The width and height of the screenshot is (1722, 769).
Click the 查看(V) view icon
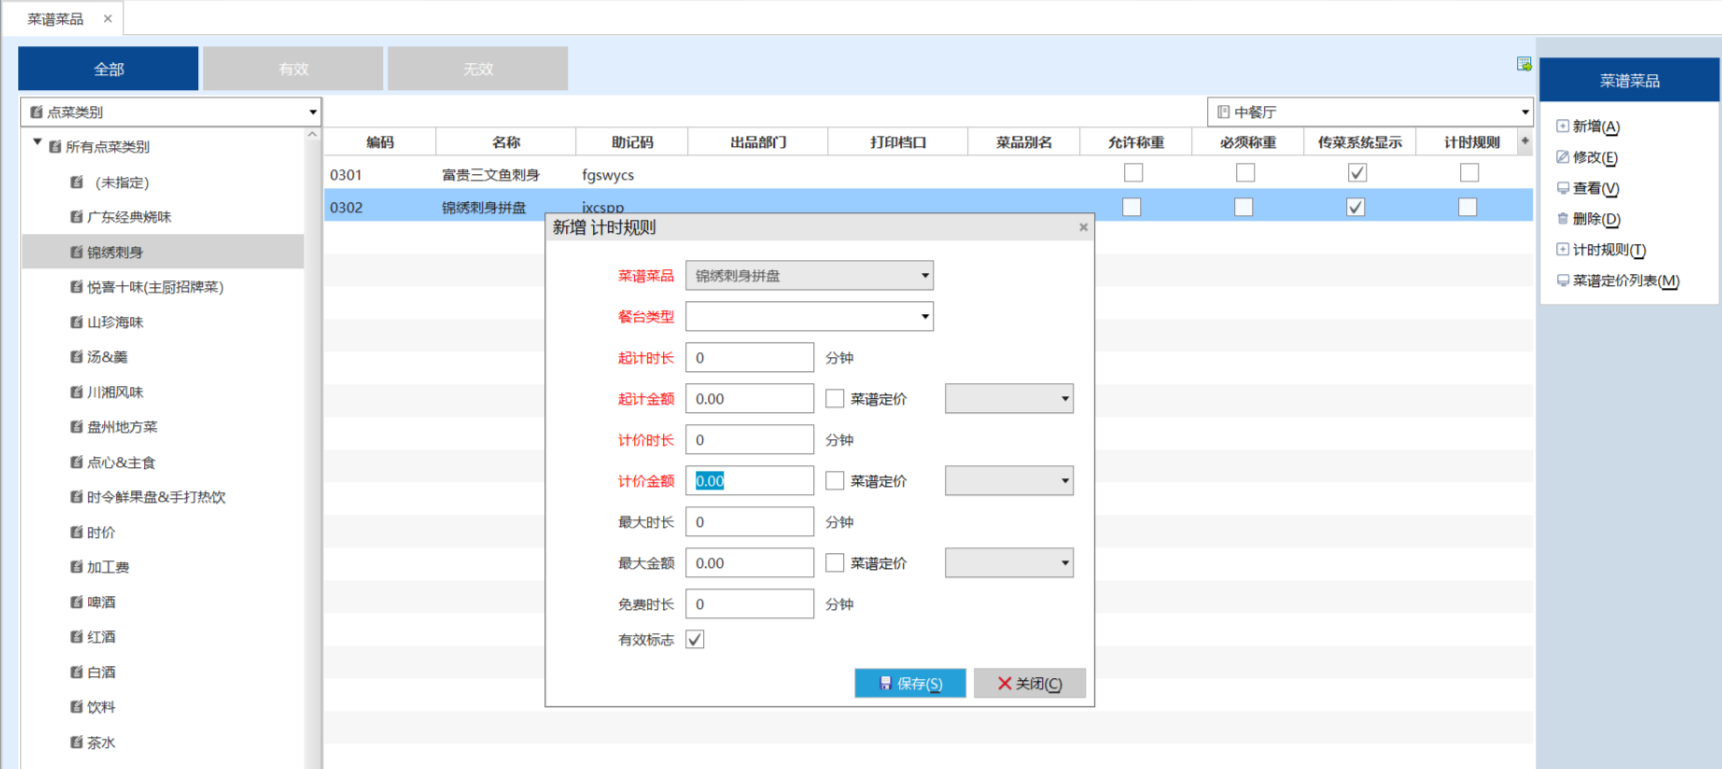pyautogui.click(x=1562, y=188)
